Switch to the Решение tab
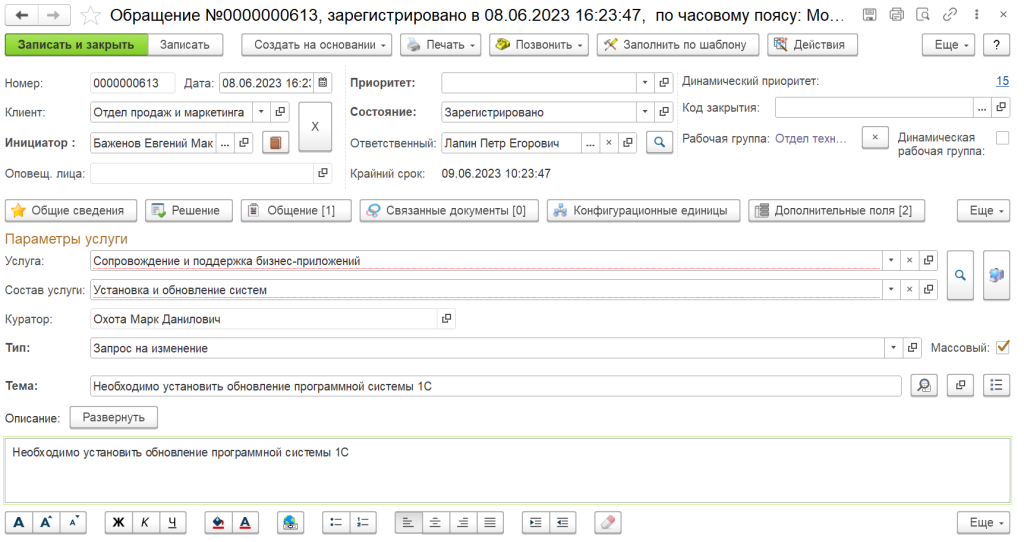The width and height of the screenshot is (1024, 542). pyautogui.click(x=188, y=210)
